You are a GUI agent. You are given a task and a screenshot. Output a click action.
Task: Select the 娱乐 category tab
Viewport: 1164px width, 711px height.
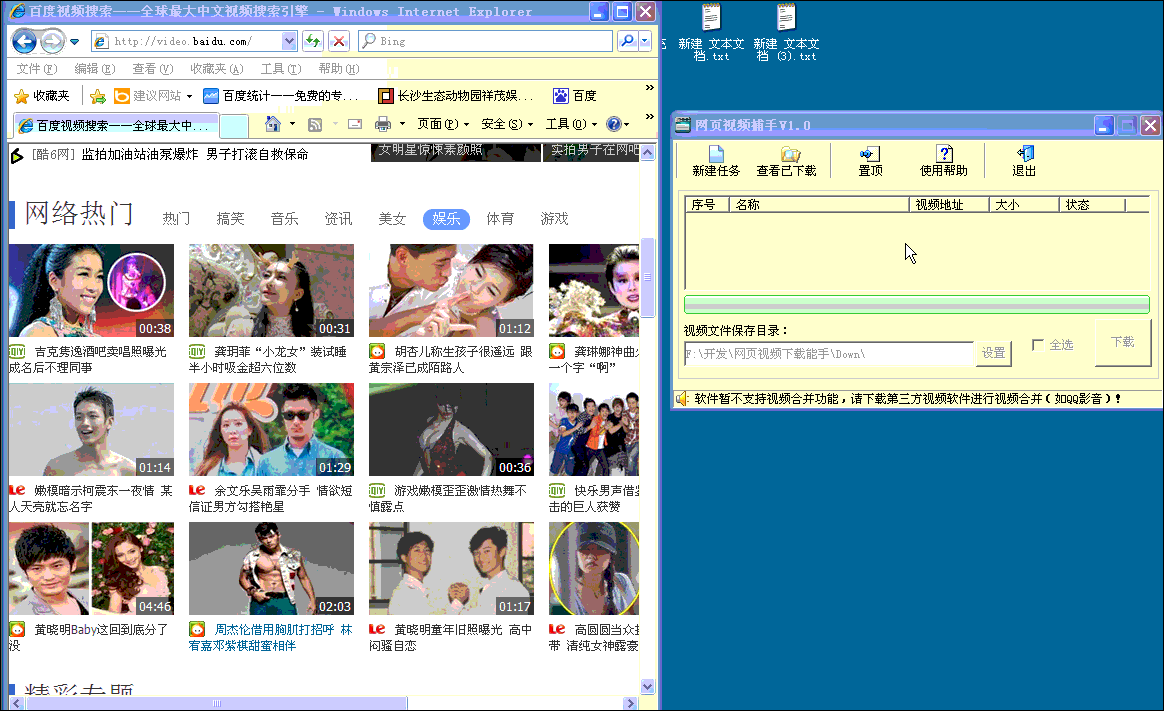pos(446,219)
